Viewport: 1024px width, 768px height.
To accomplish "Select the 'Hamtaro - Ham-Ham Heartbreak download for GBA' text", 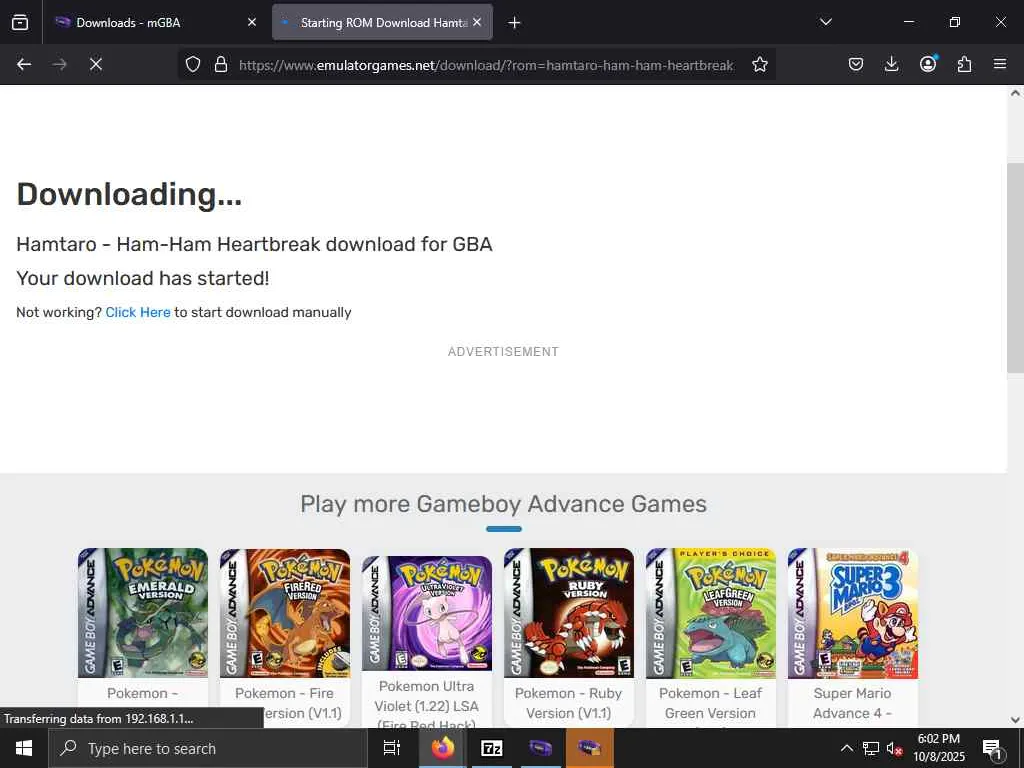I will pos(254,244).
